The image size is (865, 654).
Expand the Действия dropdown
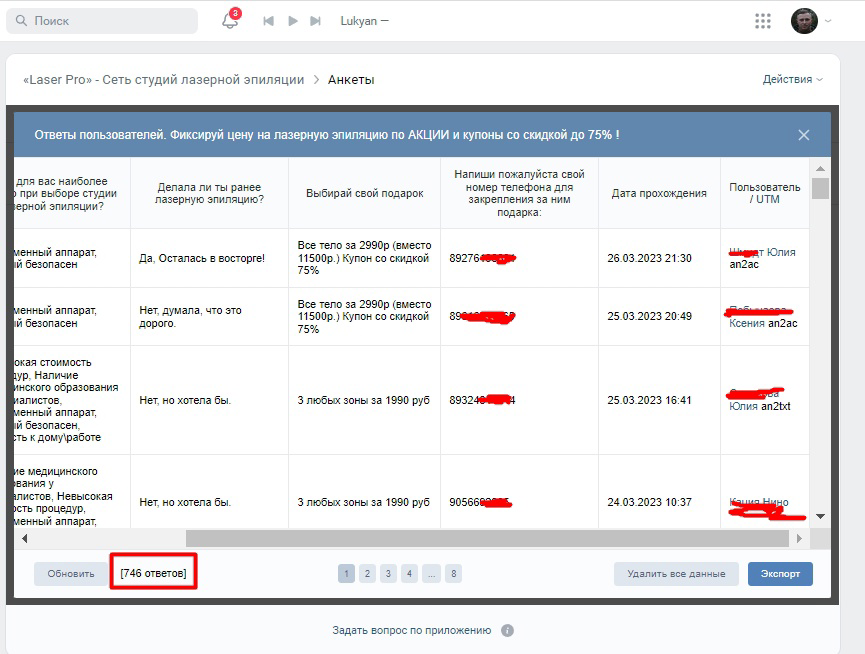[x=792, y=79]
